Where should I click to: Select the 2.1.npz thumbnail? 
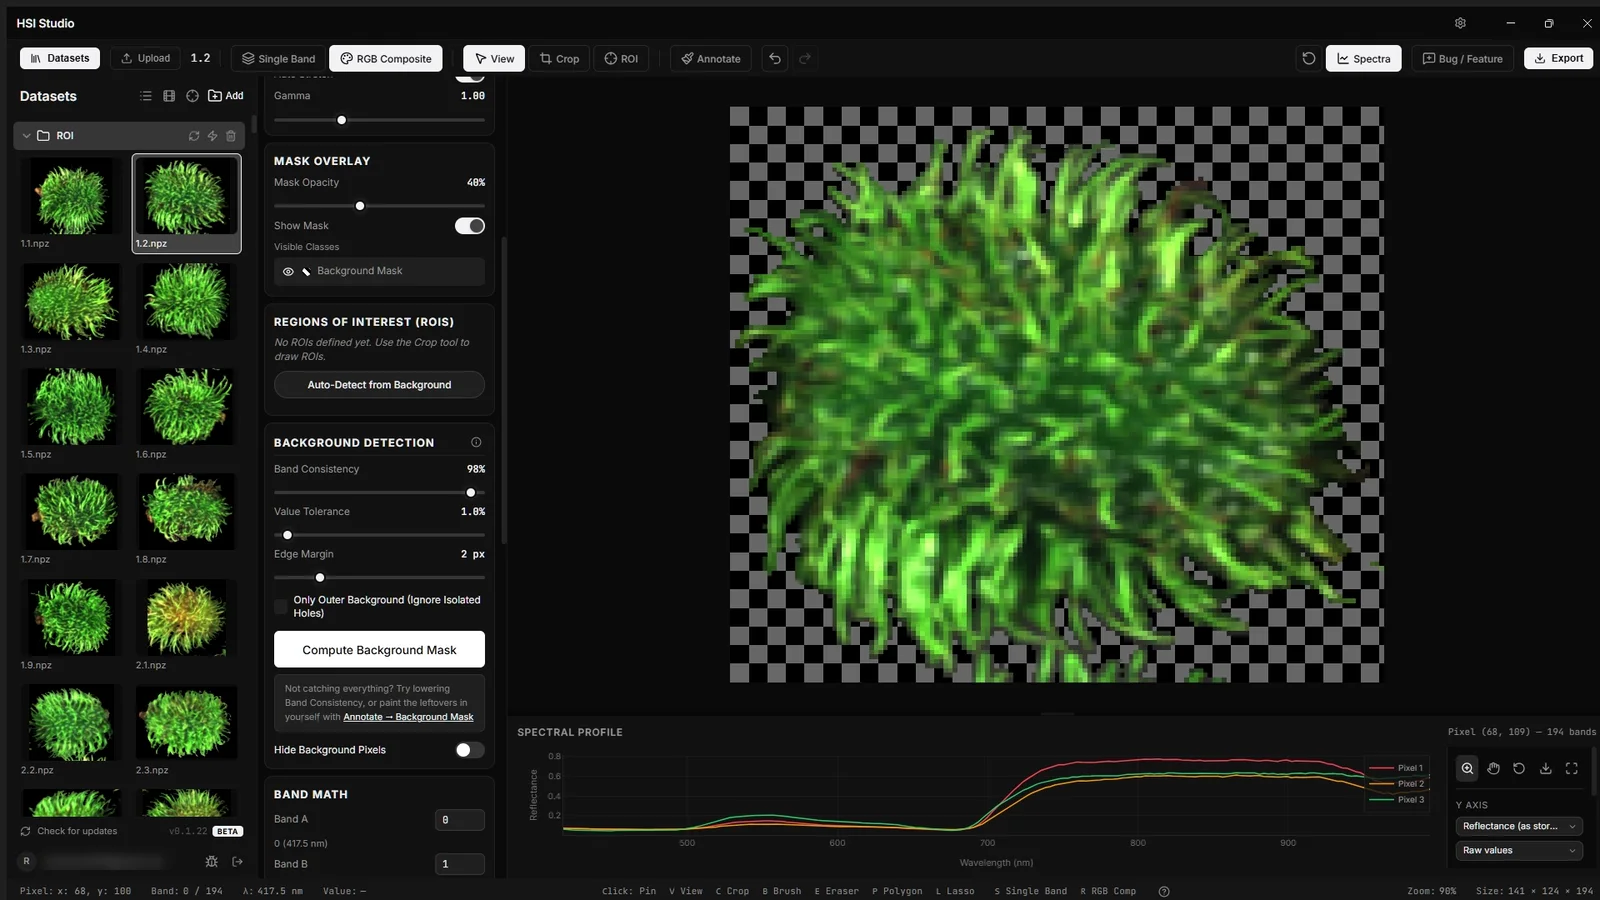[x=187, y=617]
